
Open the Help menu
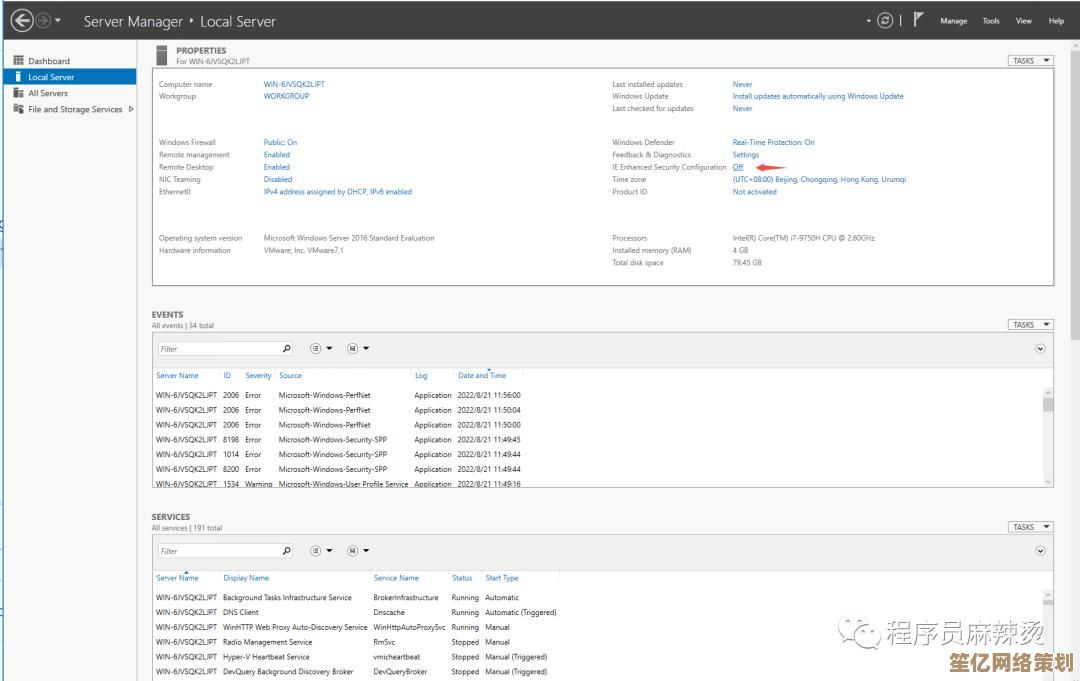pos(1056,21)
